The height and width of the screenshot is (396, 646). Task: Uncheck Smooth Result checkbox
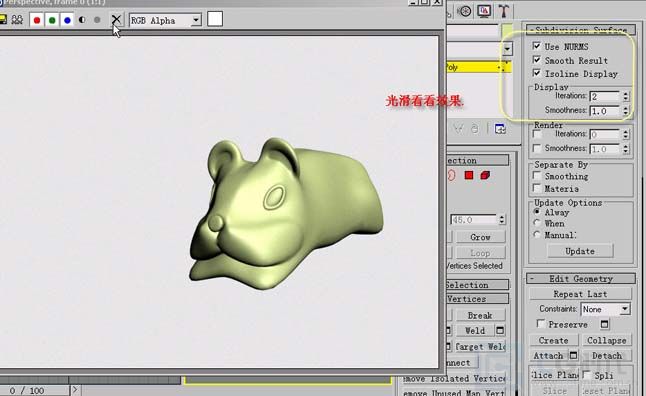click(x=537, y=60)
